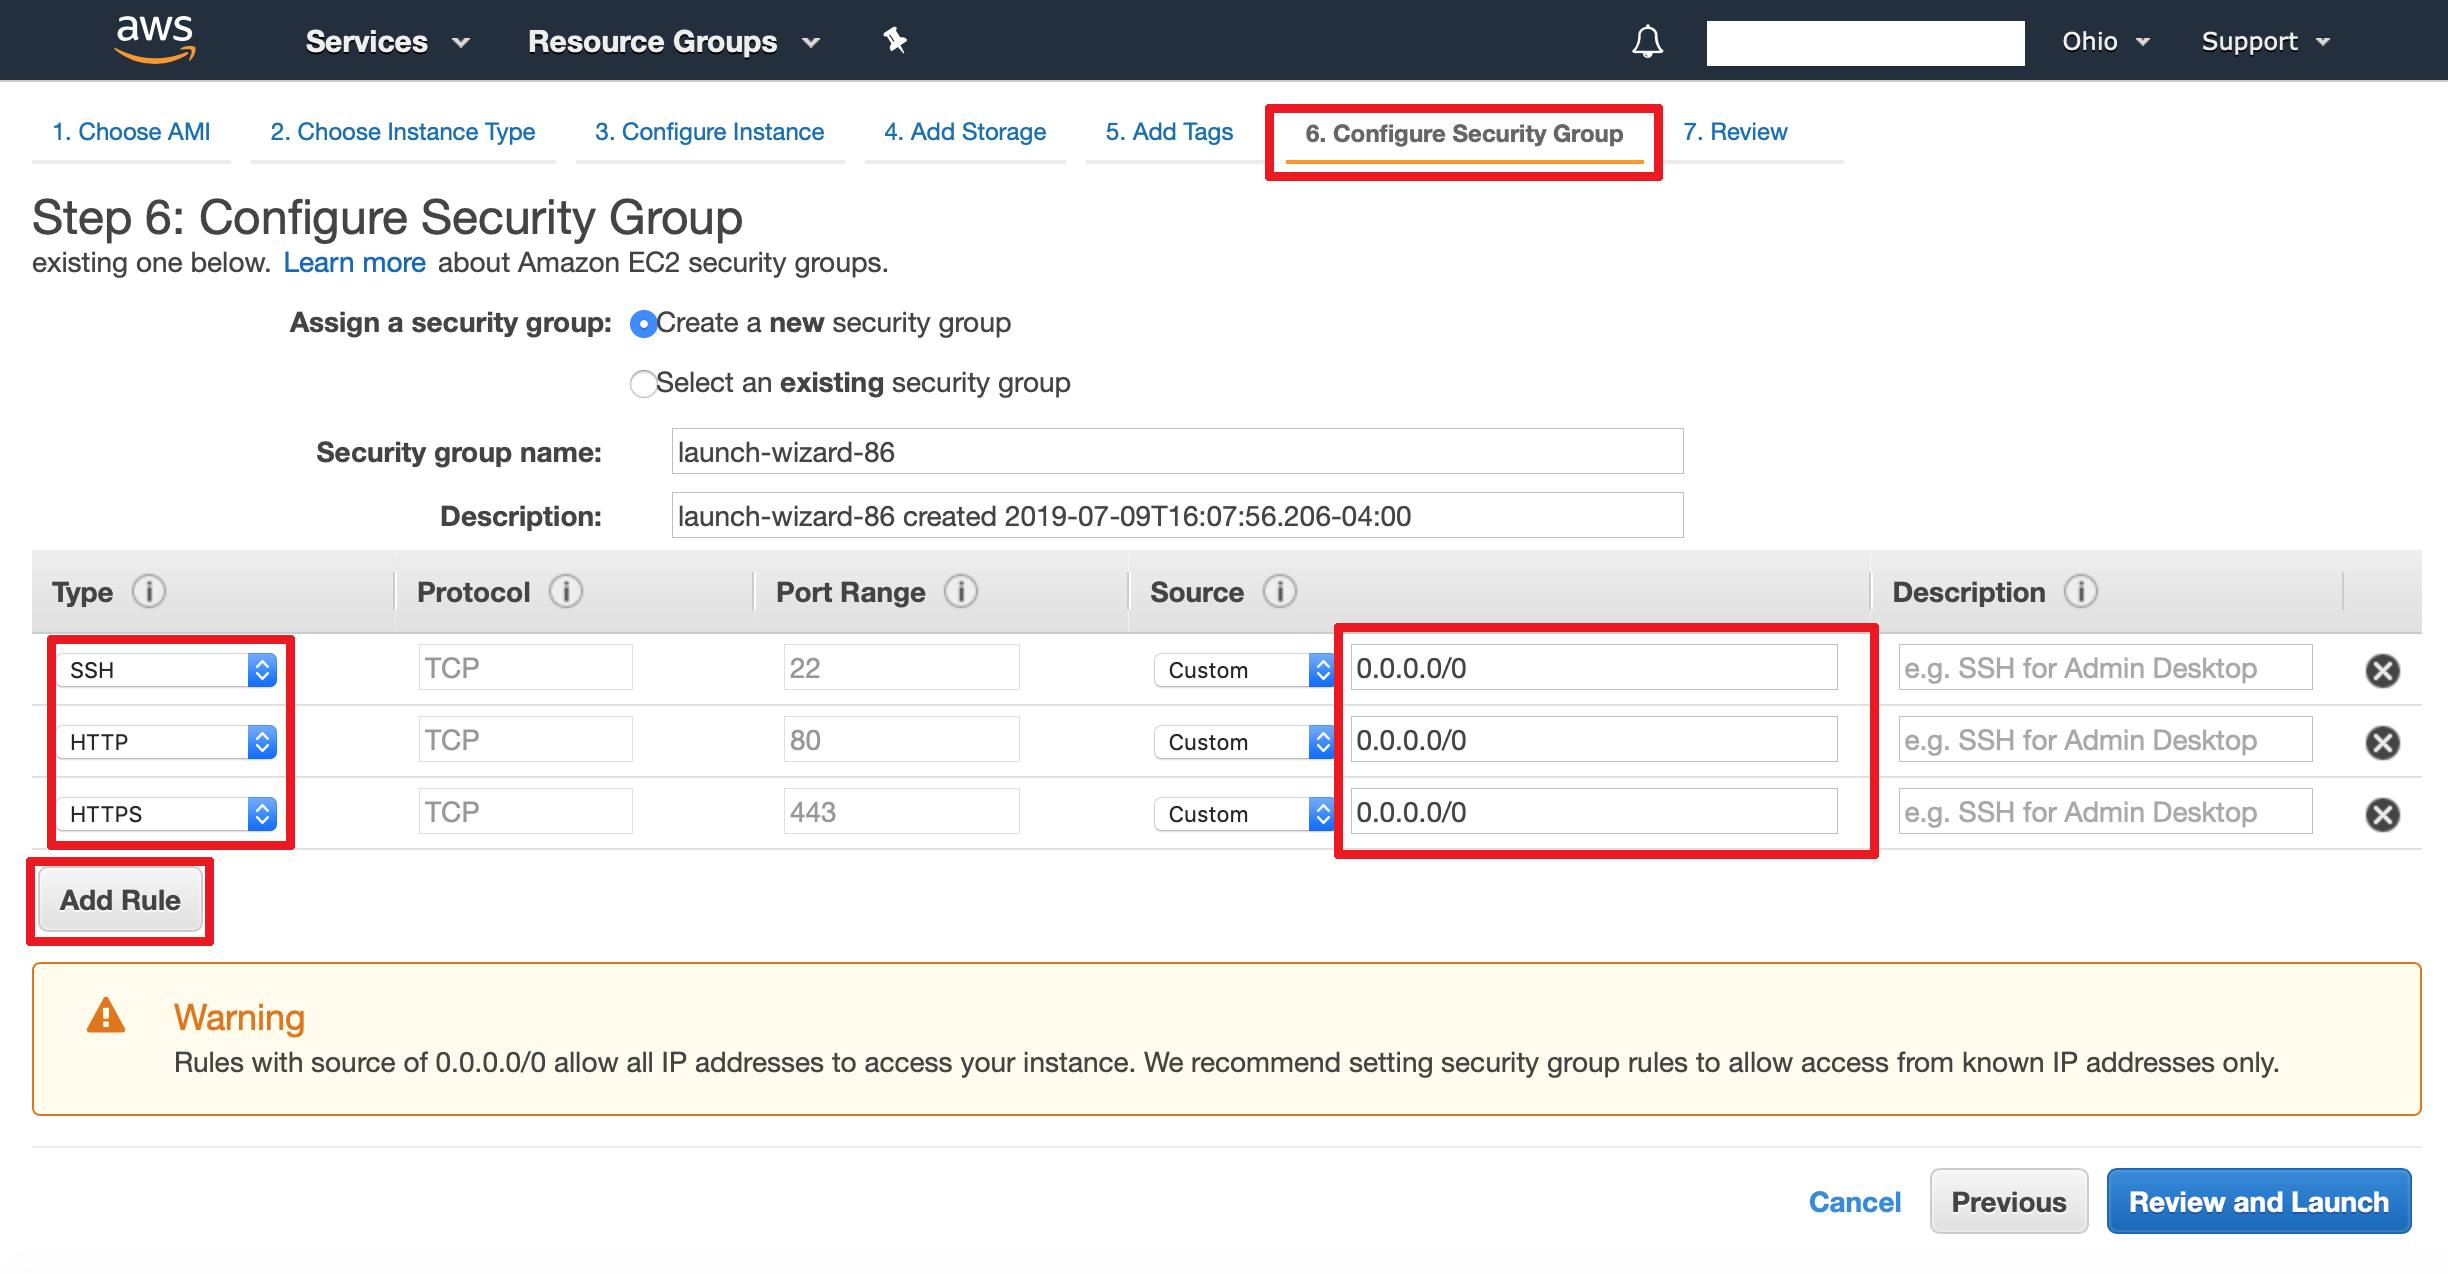The height and width of the screenshot is (1274, 2448).
Task: Select Create a new security group radio
Action: point(643,324)
